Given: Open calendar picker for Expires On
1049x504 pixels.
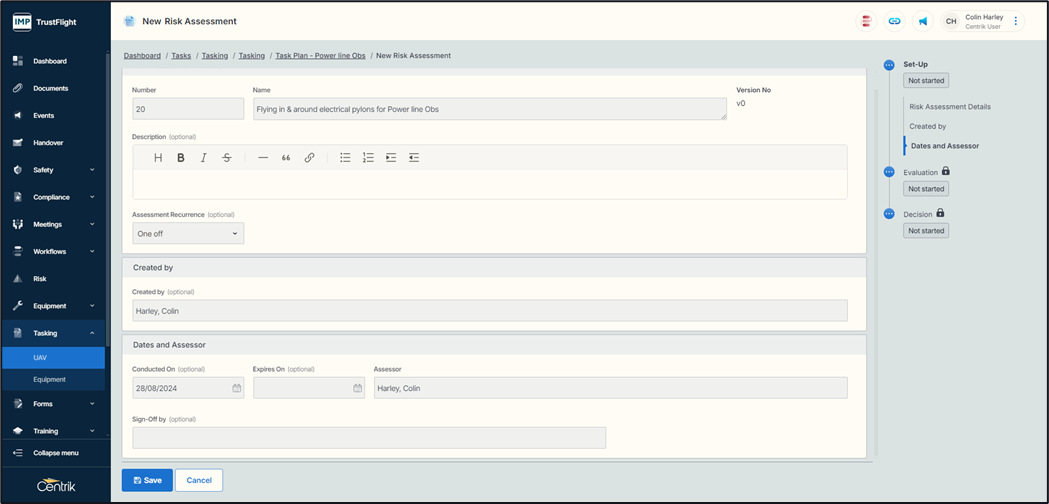Looking at the screenshot, I should tap(357, 388).
